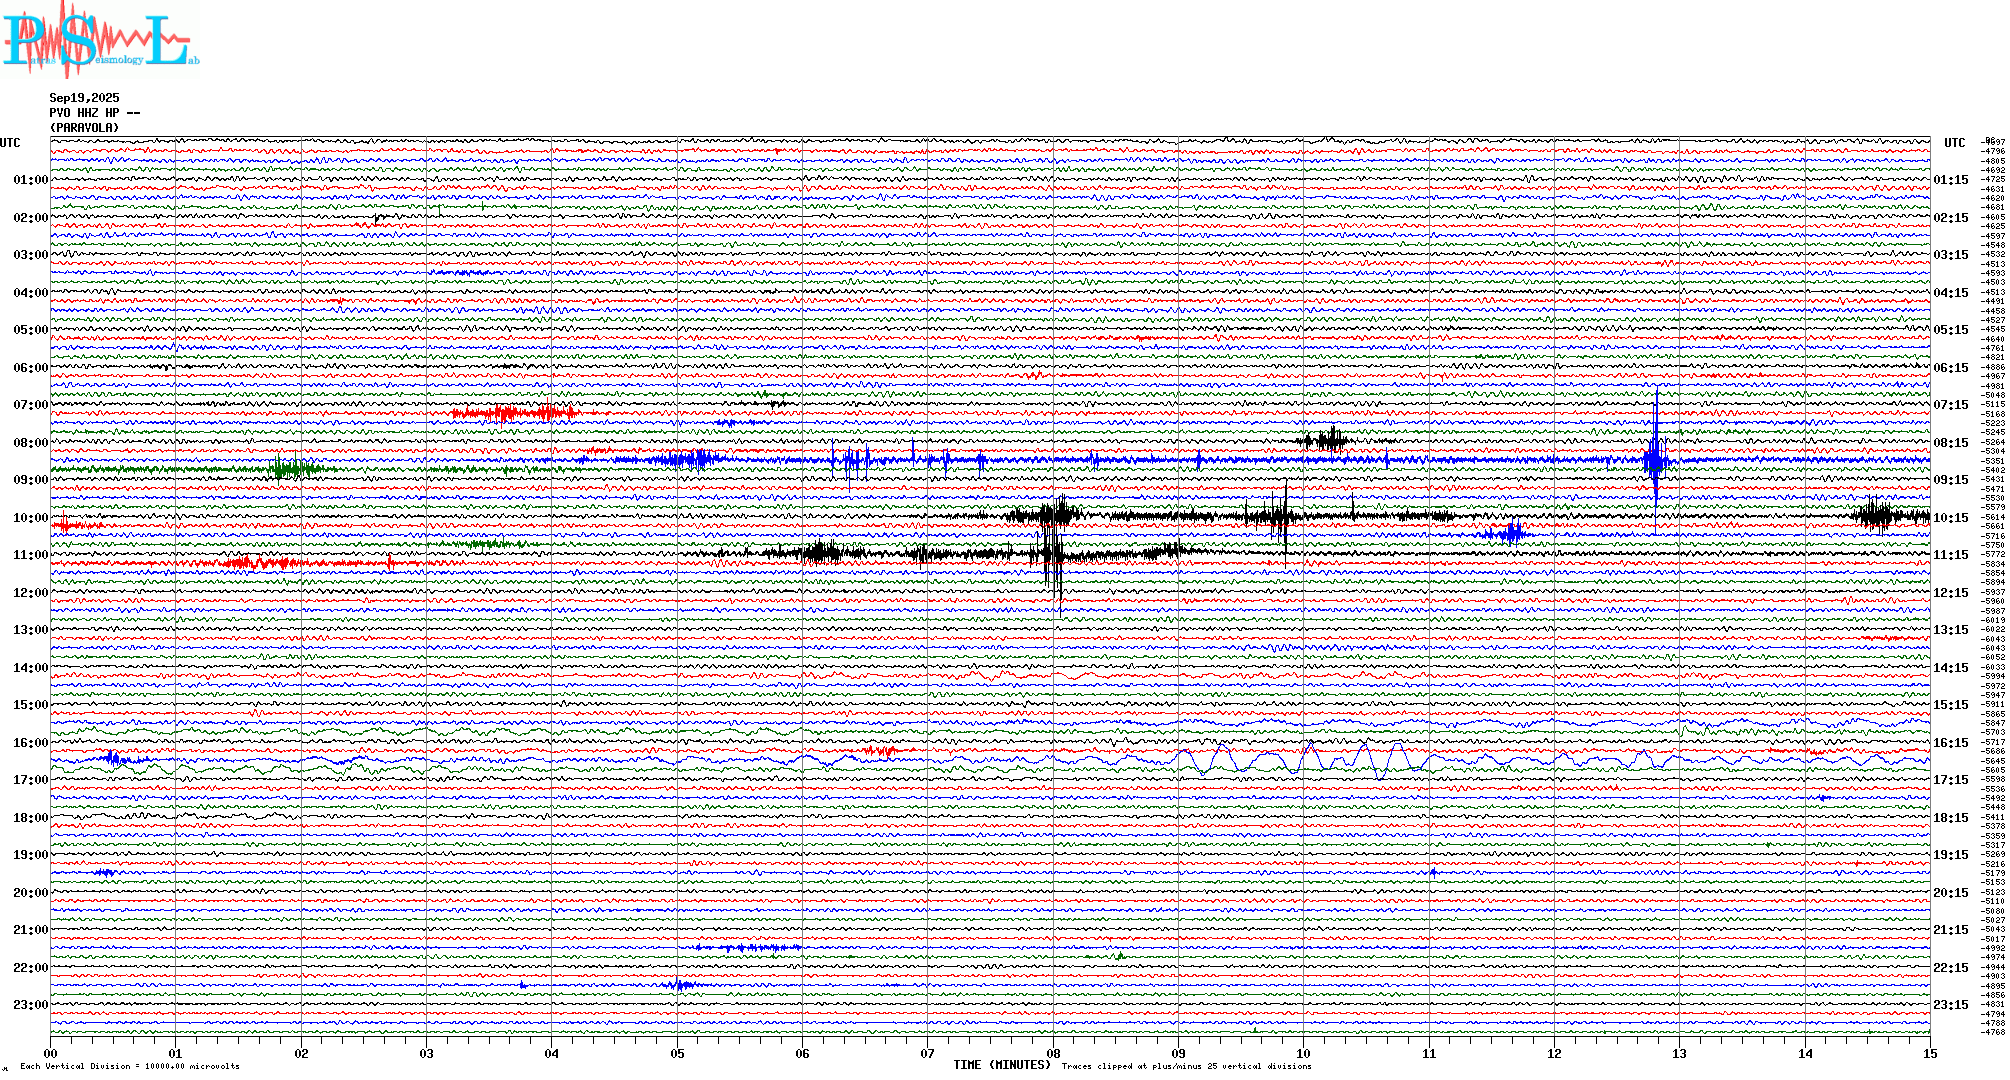
Task: Click the '11:15' end-time label
Action: 1951,555
